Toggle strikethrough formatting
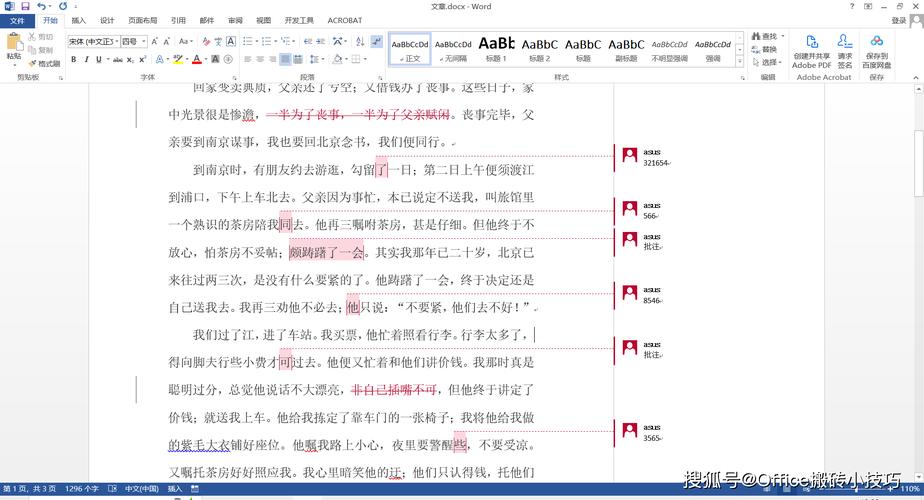Viewport: 924px width, 500px height. (118, 60)
